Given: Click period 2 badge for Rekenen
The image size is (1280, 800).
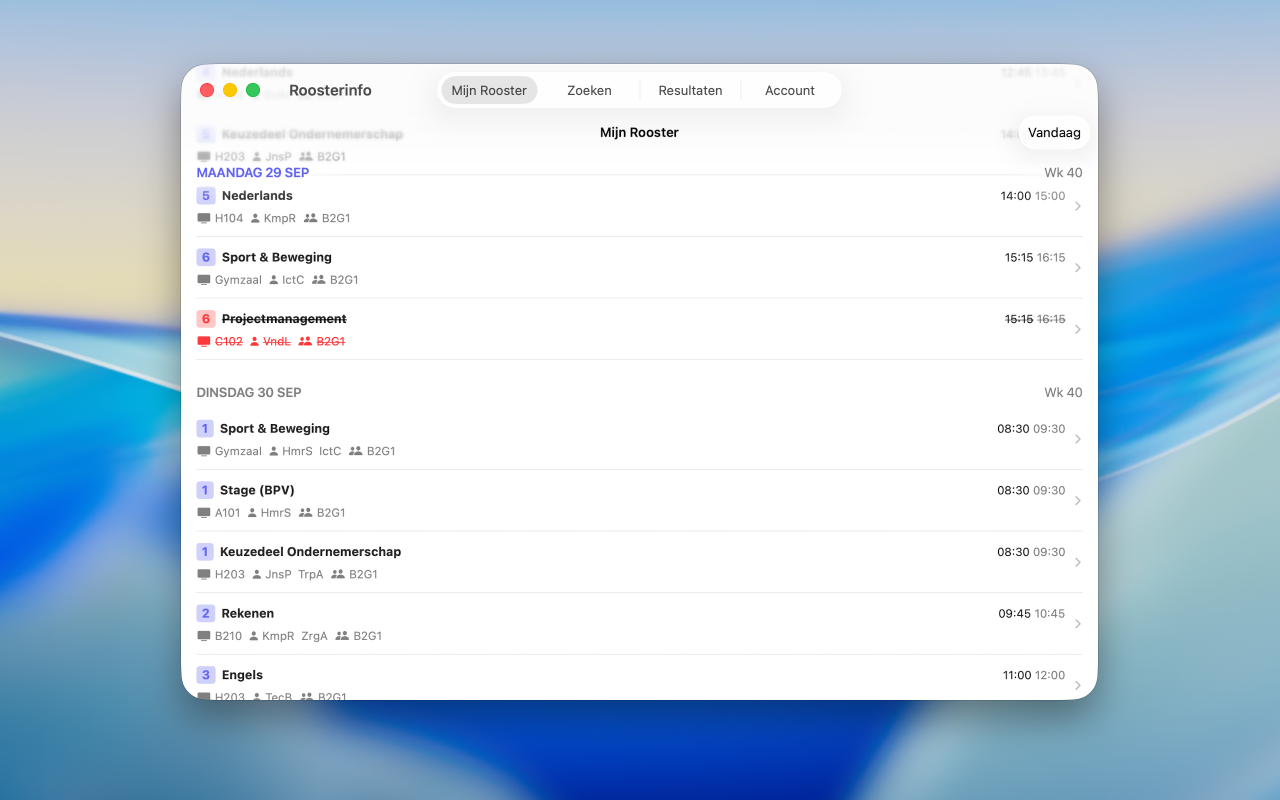Looking at the screenshot, I should tap(206, 613).
